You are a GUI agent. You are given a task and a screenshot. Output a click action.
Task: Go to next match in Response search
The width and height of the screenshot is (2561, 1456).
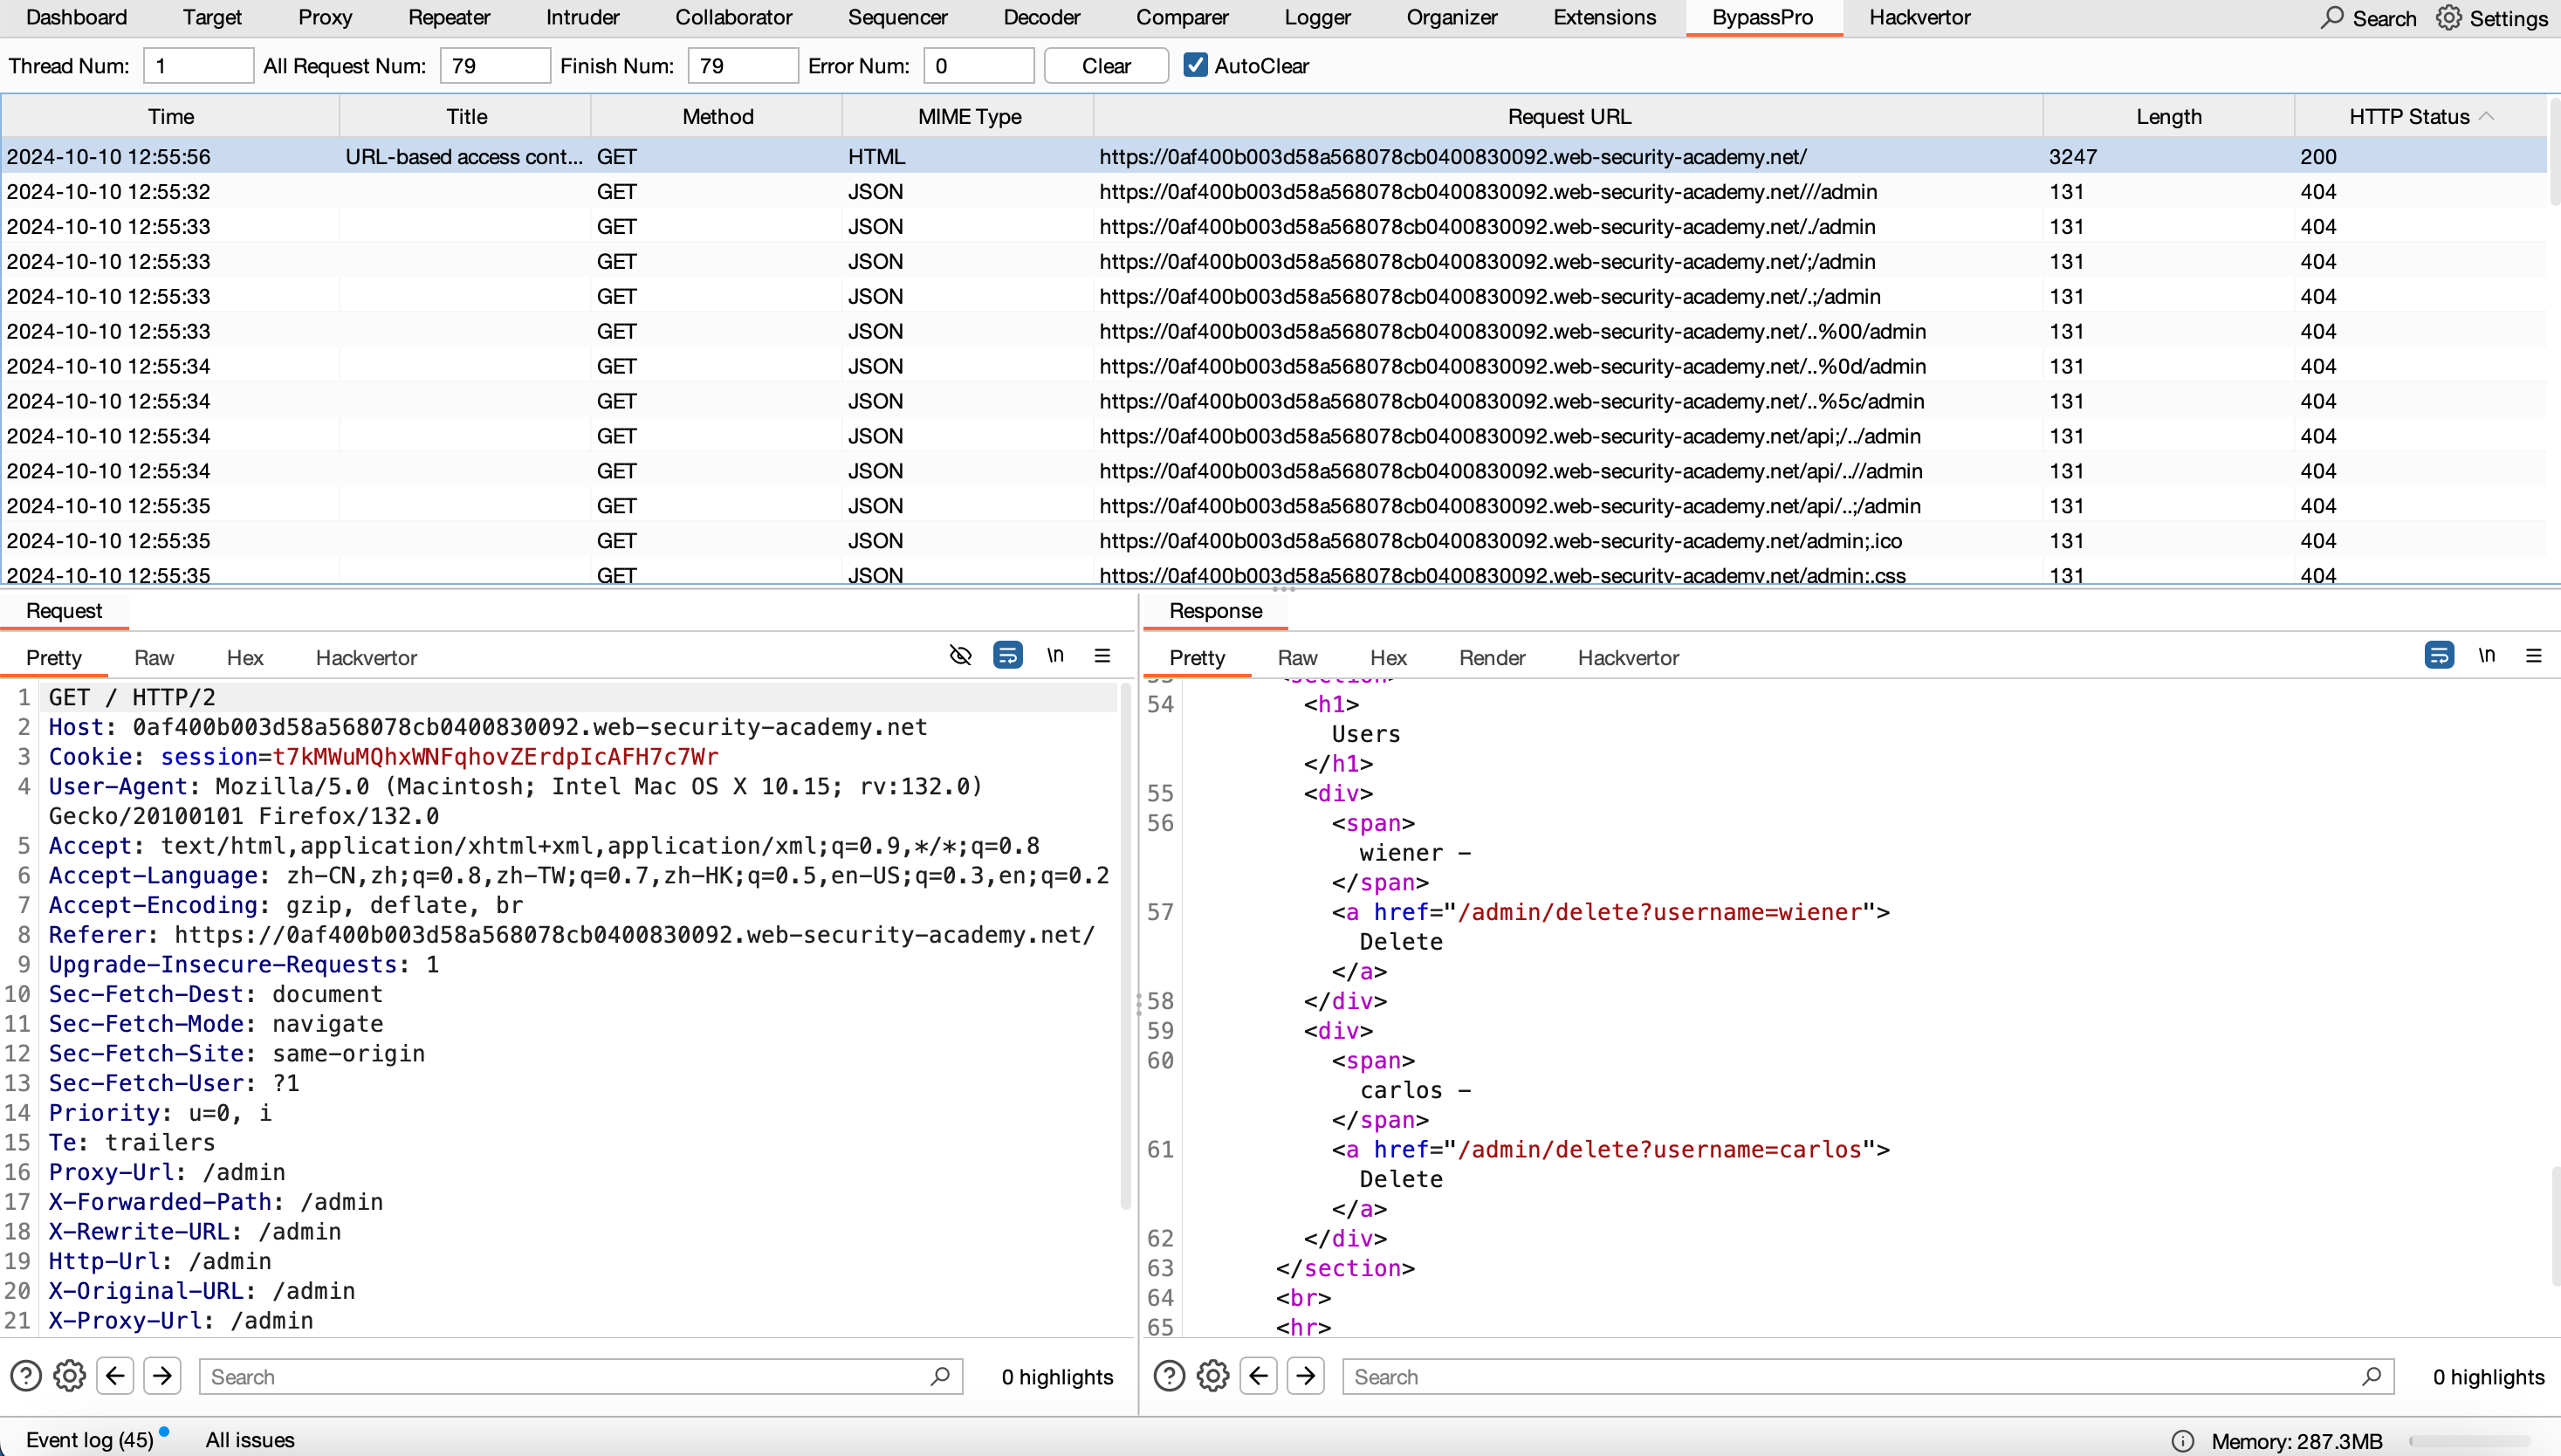point(1305,1376)
